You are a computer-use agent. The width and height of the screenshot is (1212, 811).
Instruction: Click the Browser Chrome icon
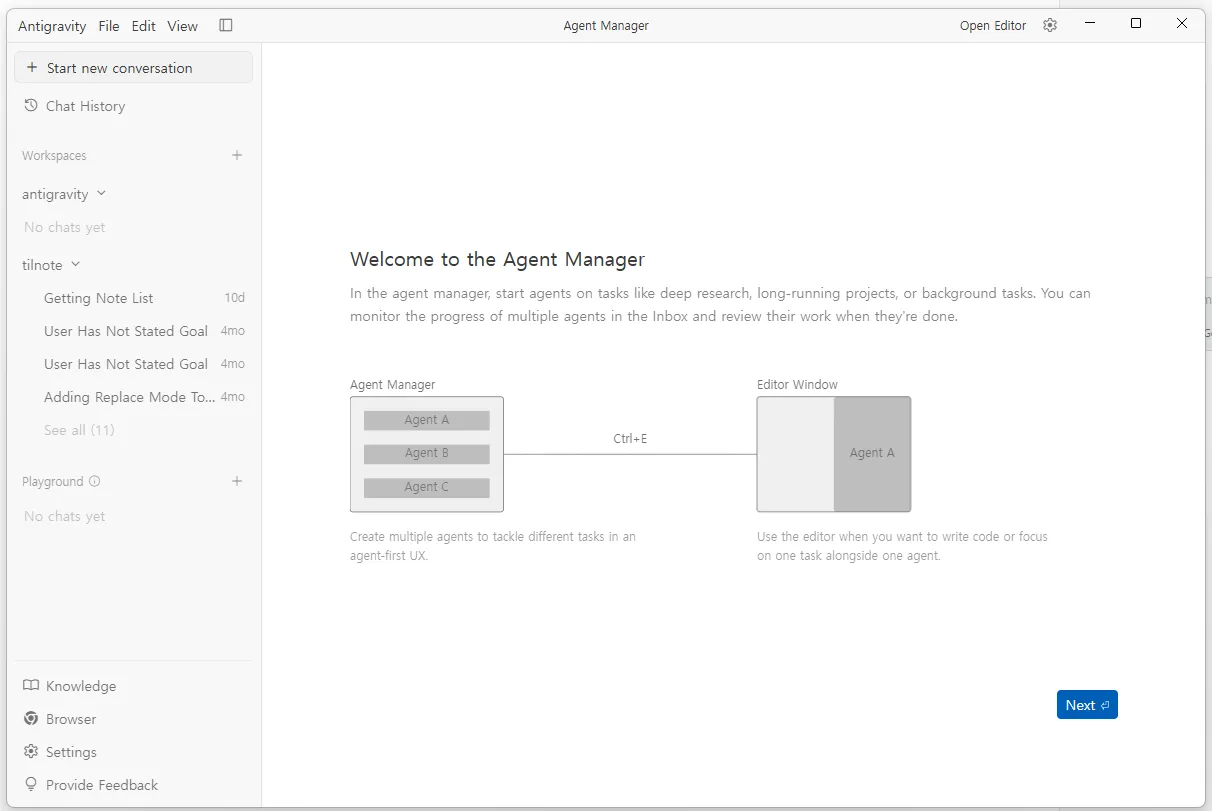click(x=31, y=719)
